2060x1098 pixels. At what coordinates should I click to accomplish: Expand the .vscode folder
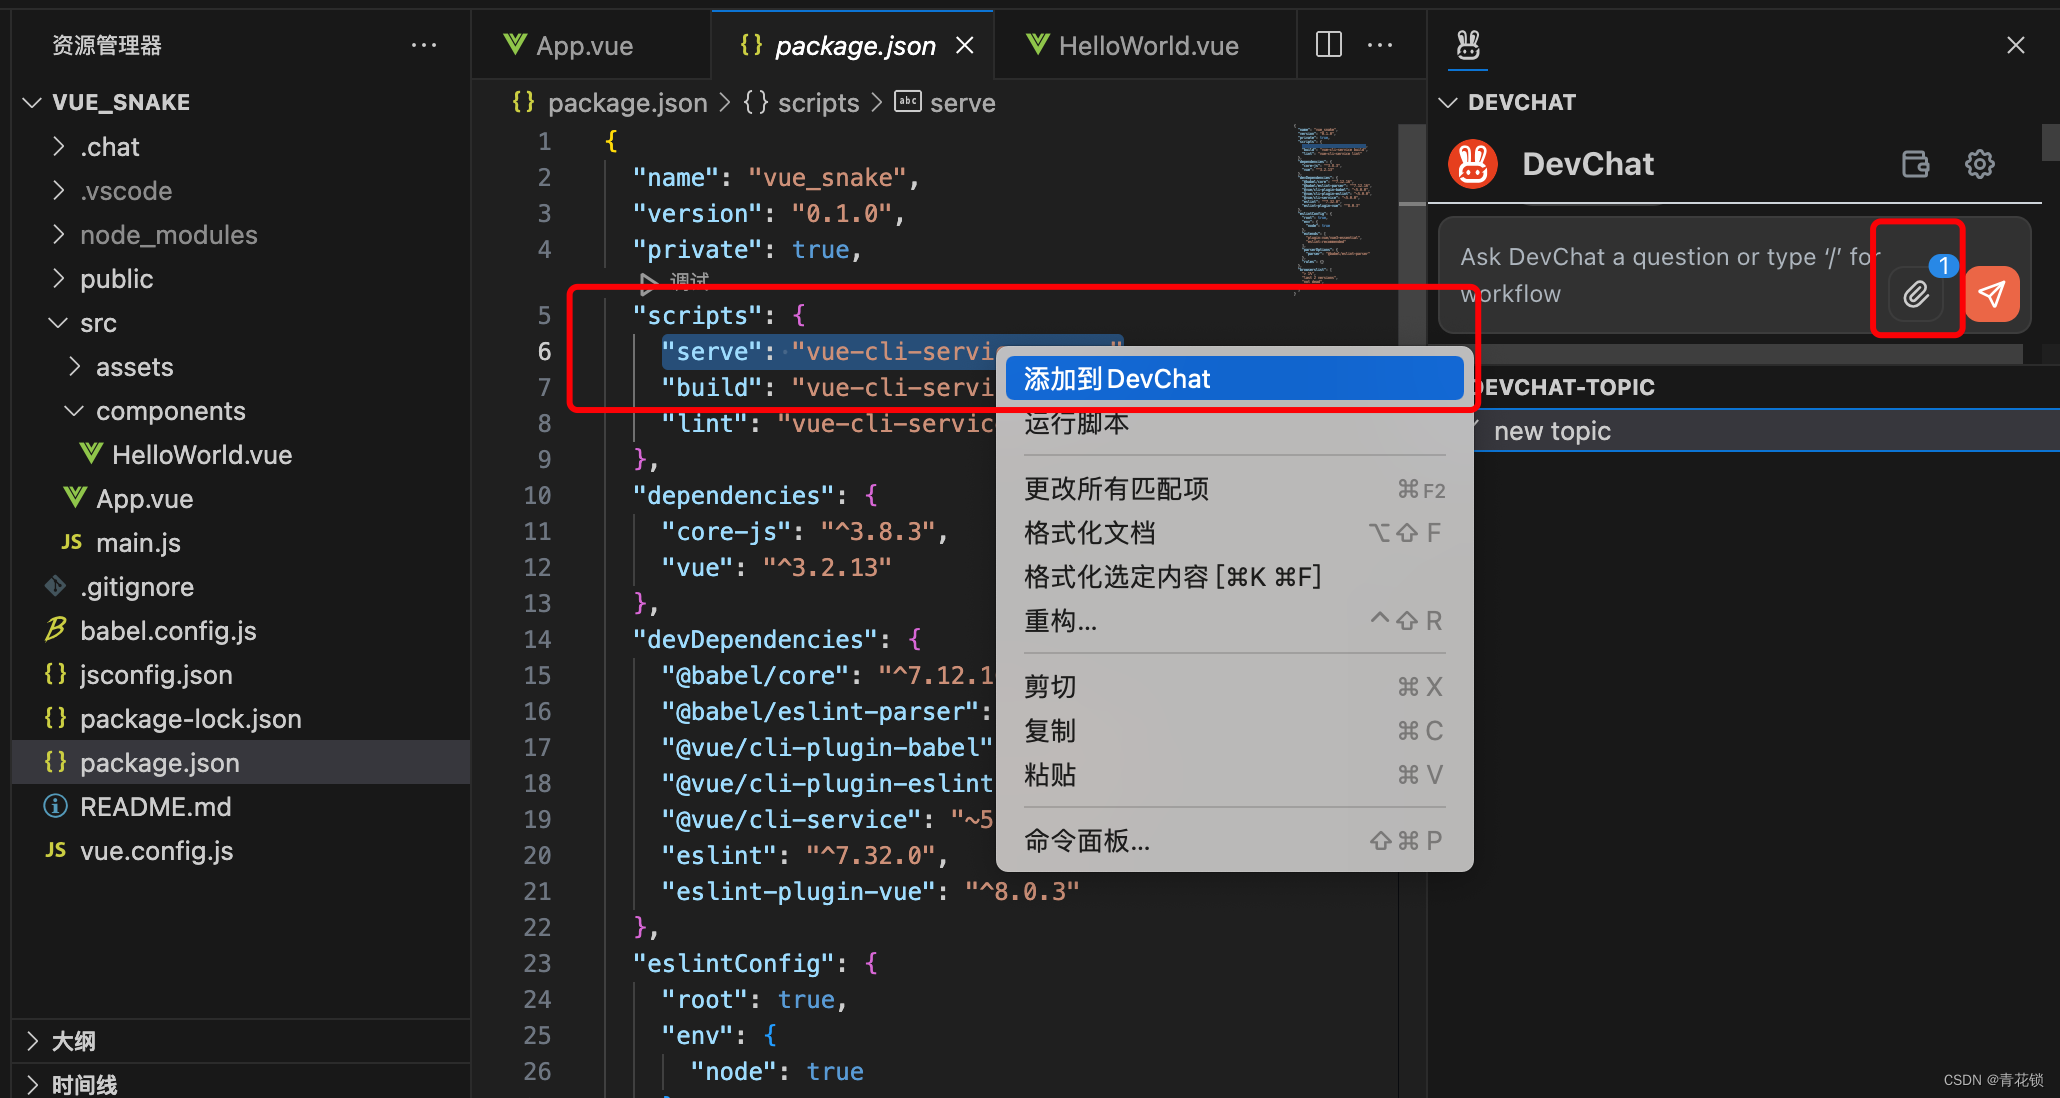pyautogui.click(x=58, y=190)
